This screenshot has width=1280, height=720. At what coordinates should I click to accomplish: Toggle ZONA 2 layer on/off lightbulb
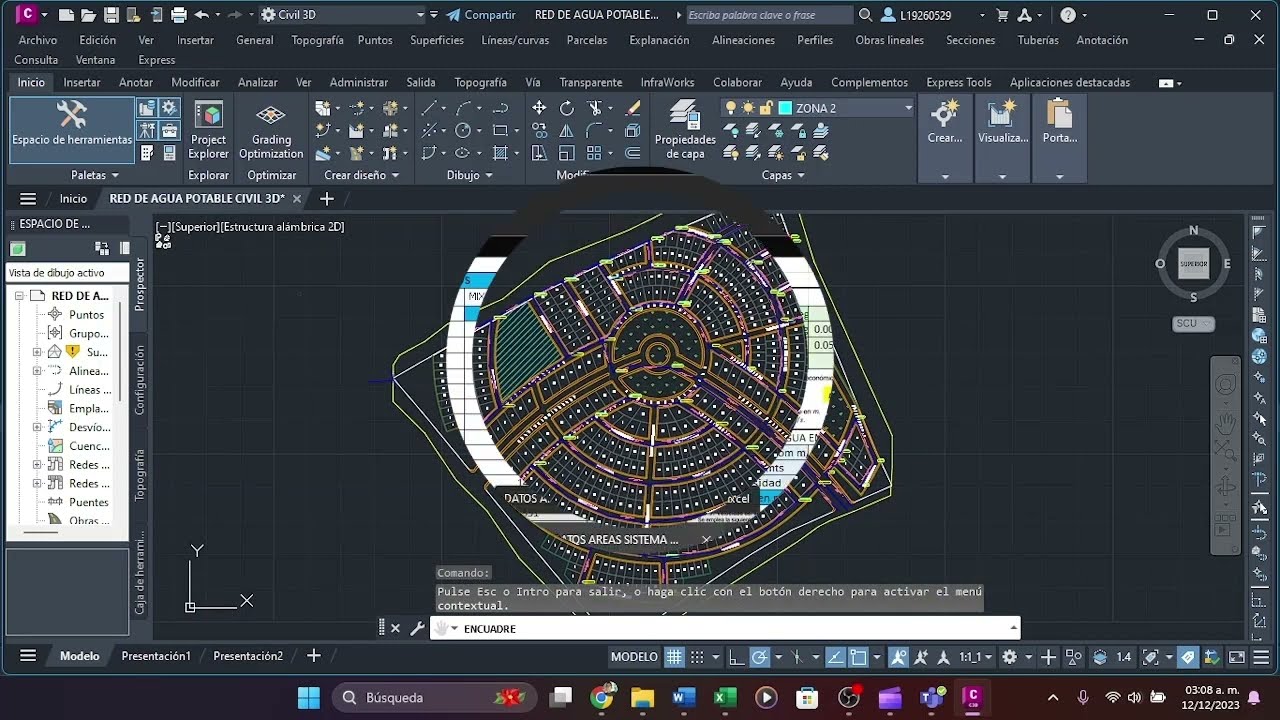(x=731, y=108)
